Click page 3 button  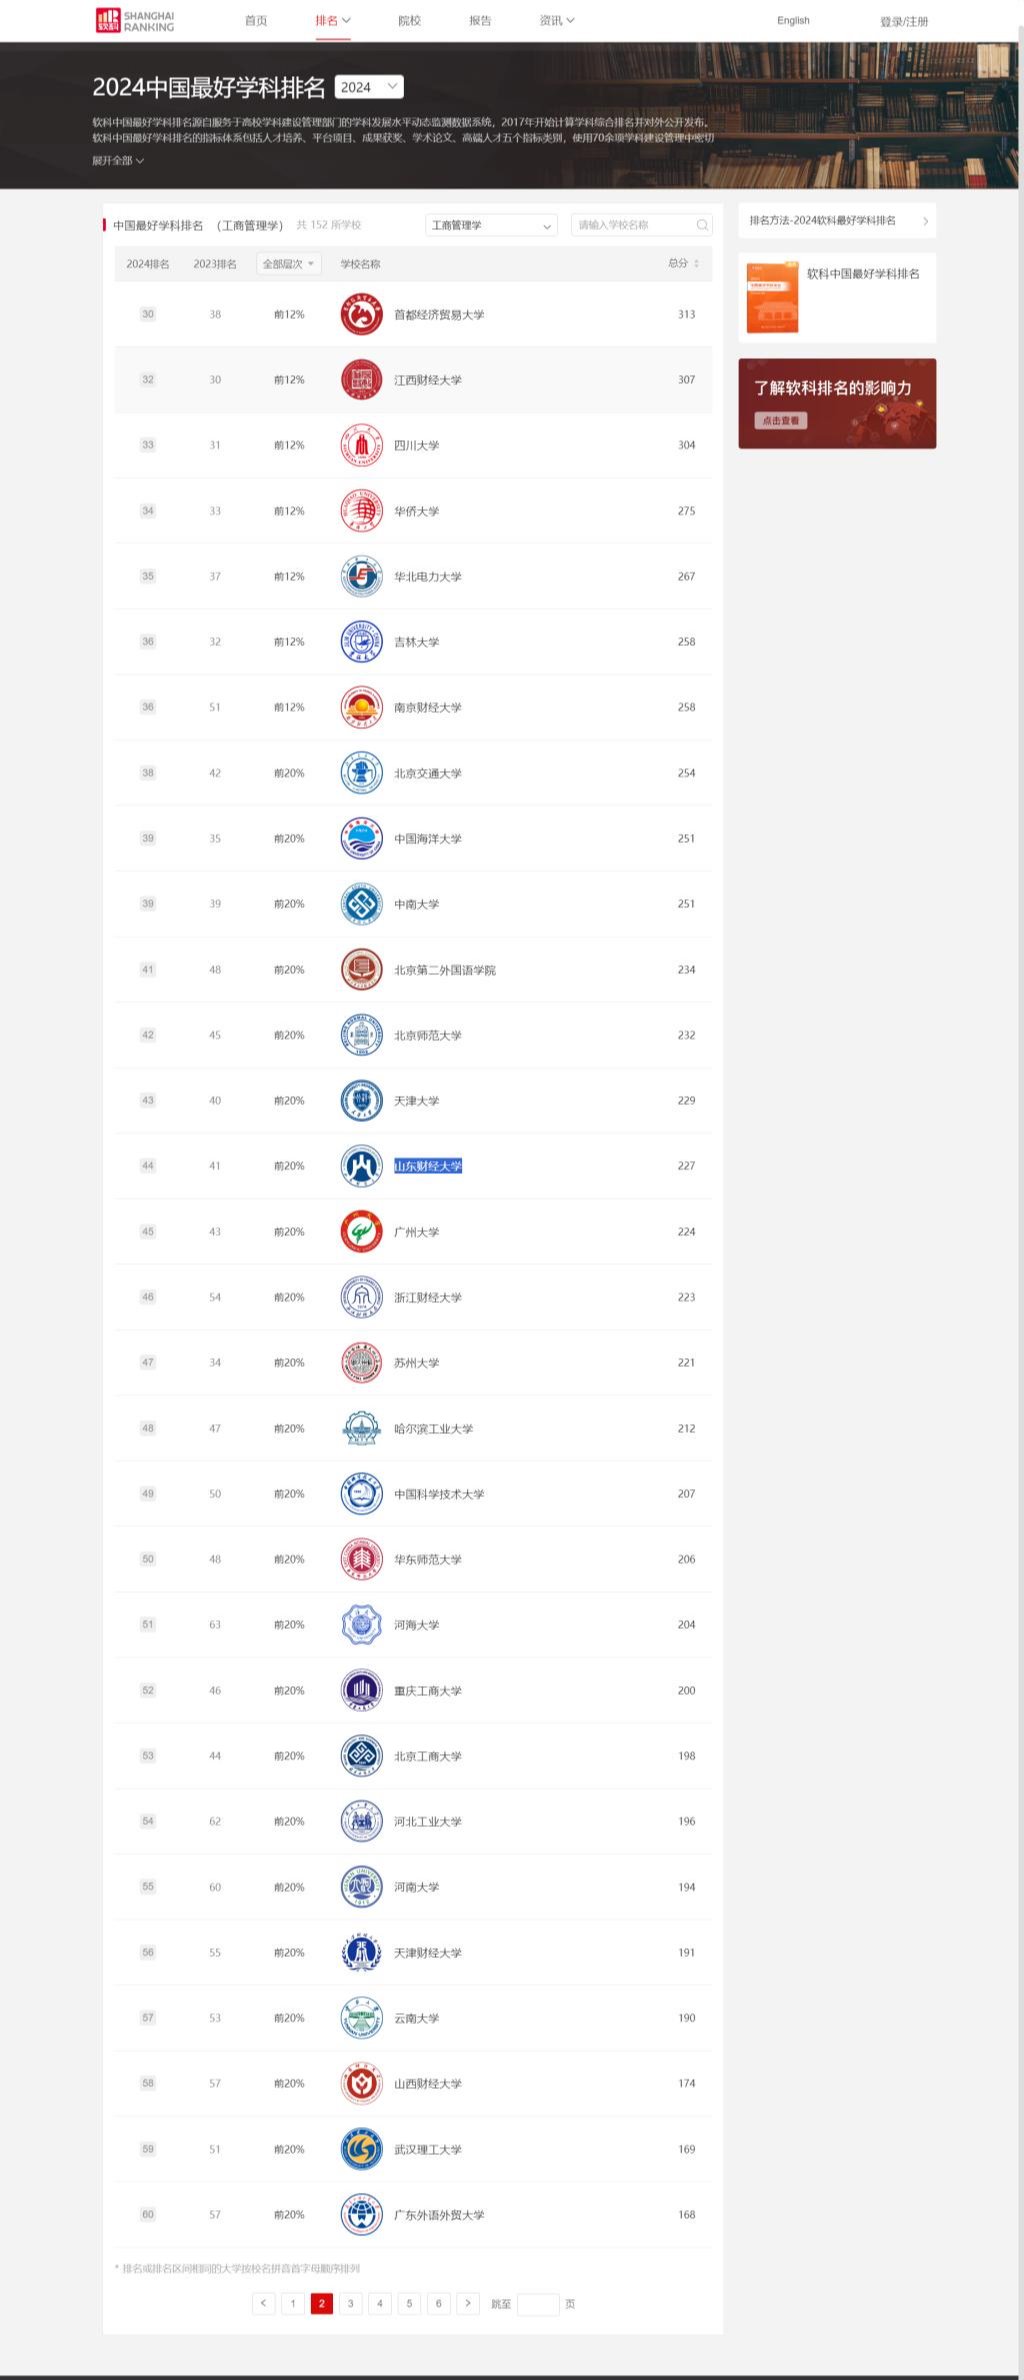(350, 2304)
